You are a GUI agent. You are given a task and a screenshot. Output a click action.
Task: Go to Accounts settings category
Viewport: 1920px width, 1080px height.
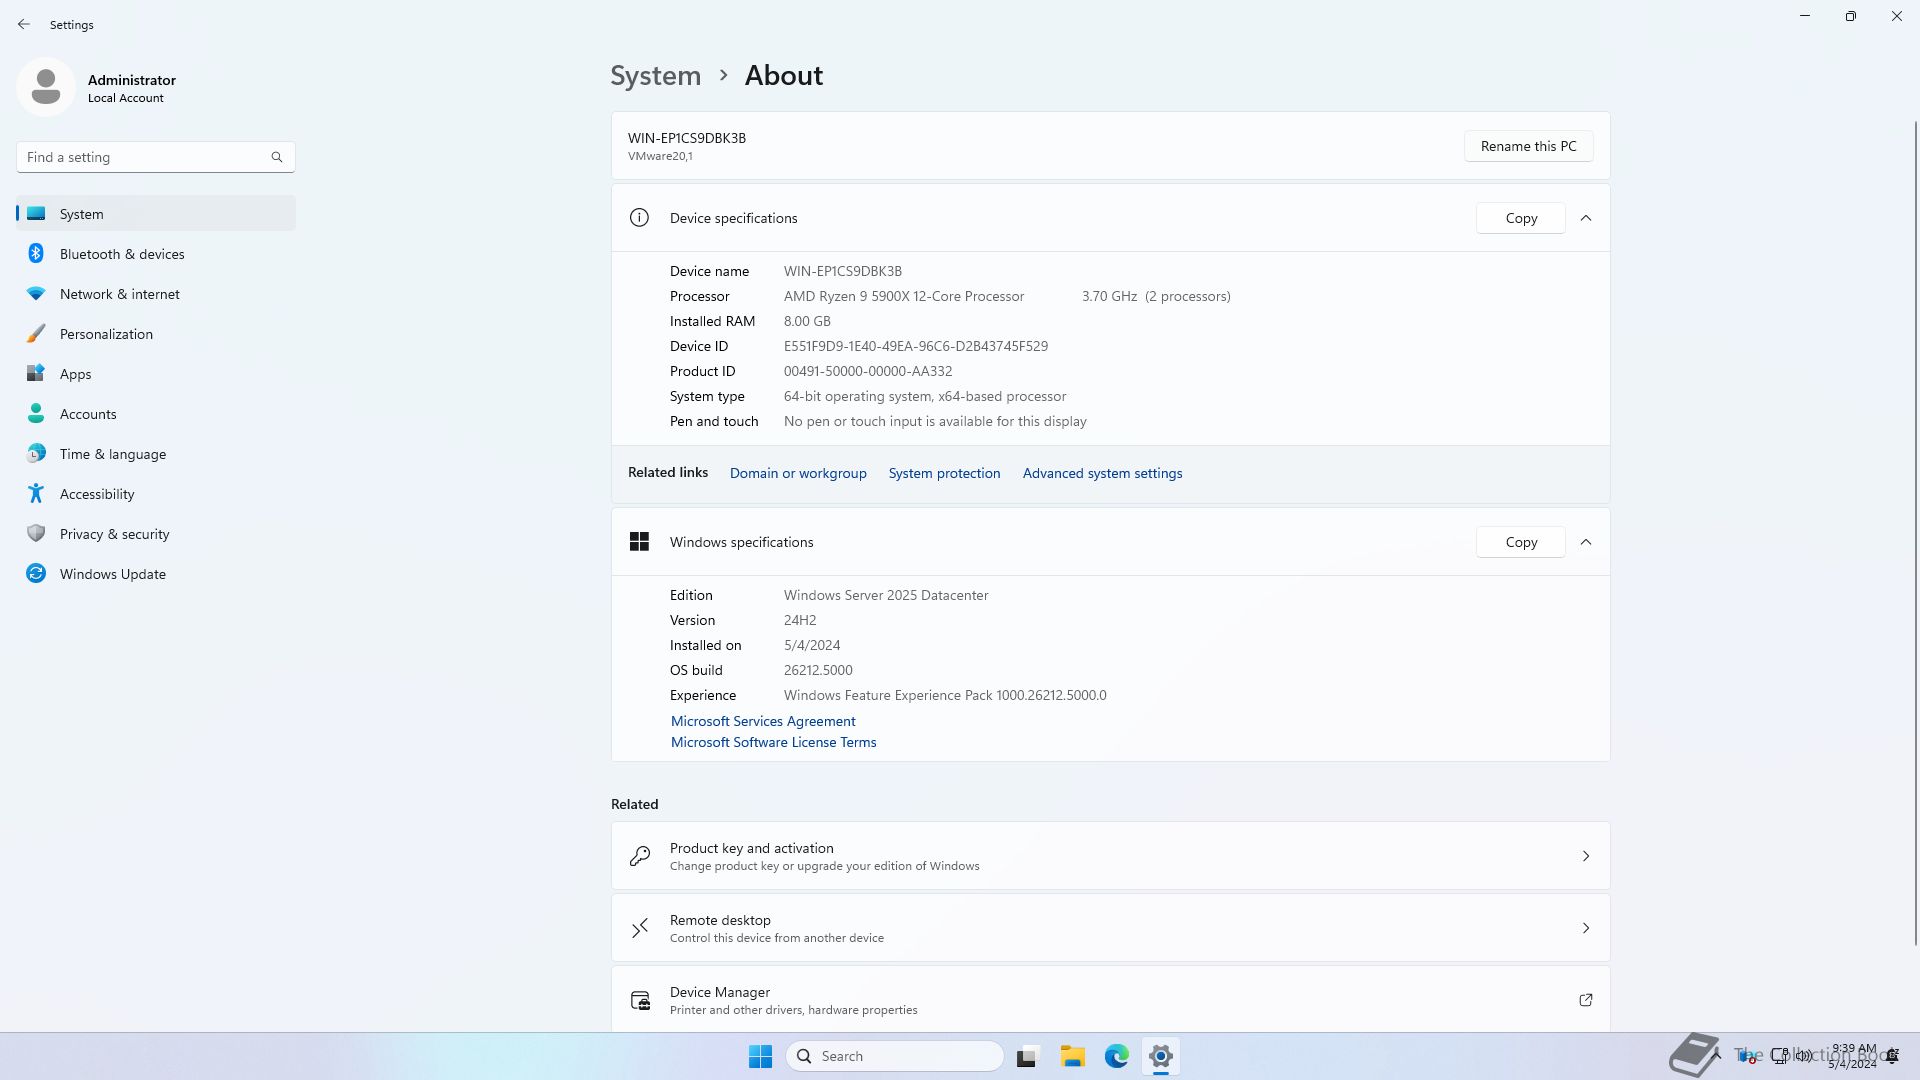point(88,414)
